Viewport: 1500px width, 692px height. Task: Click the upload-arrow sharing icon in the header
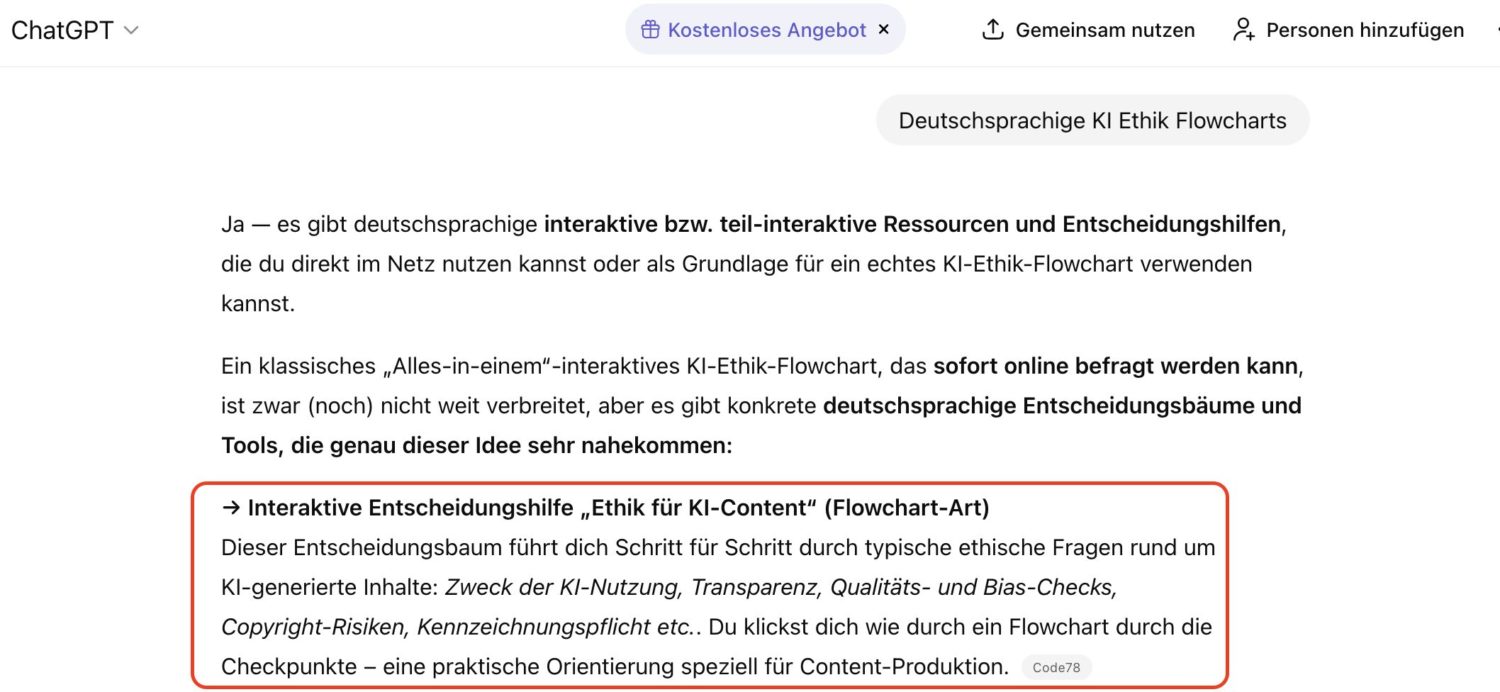pos(992,29)
